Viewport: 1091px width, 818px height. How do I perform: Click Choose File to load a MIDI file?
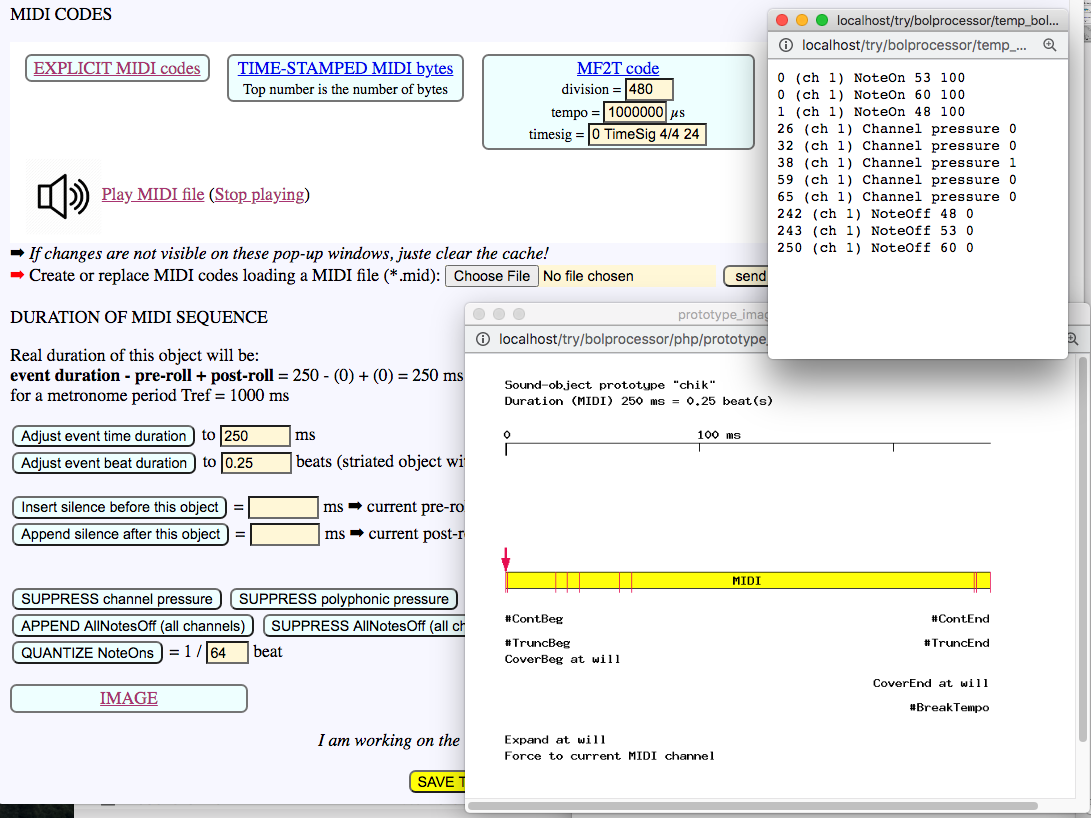[x=491, y=275]
